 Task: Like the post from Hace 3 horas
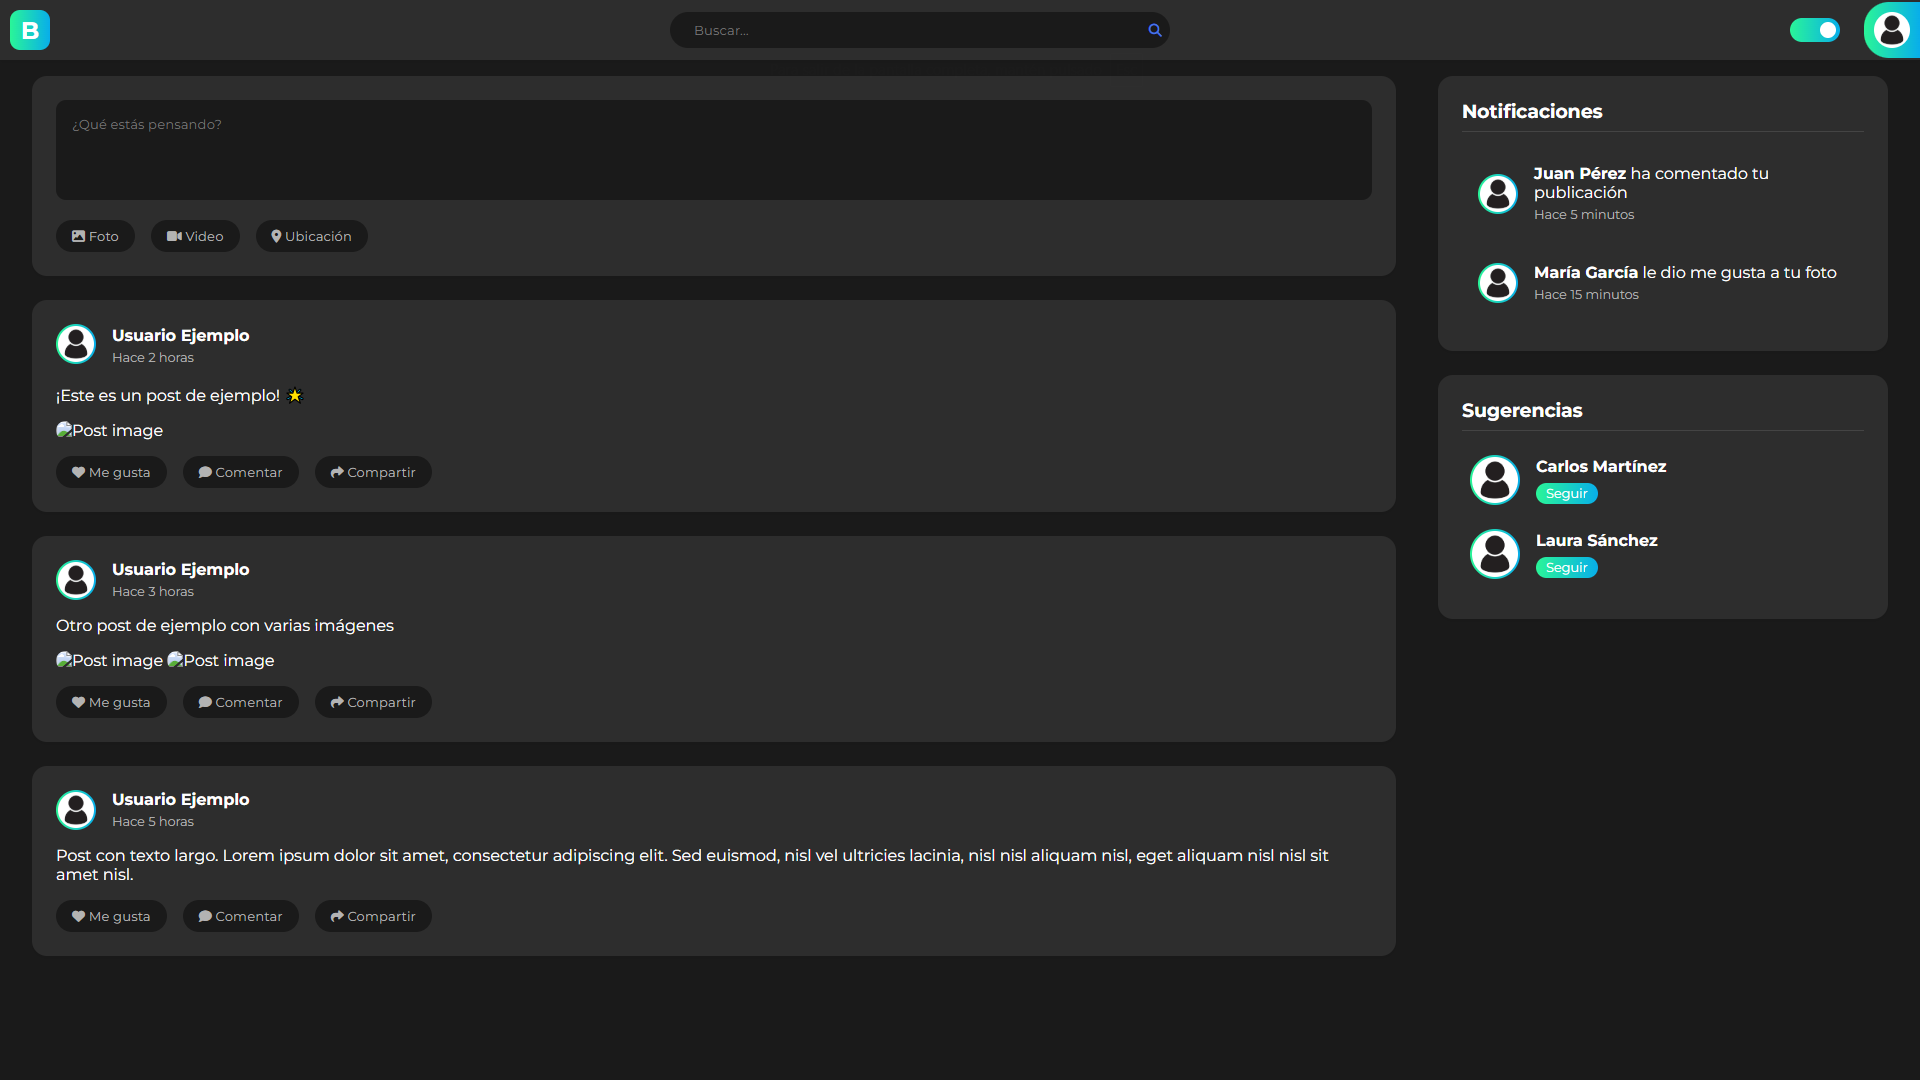[111, 702]
